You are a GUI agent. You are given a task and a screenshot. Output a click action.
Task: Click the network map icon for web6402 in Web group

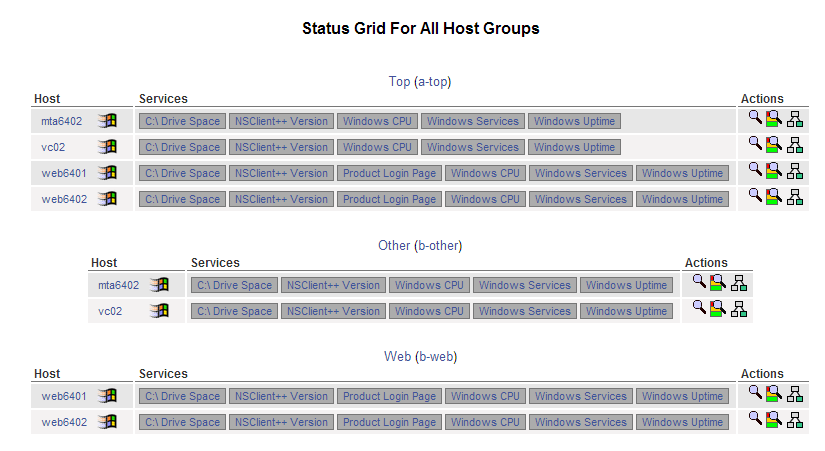pyautogui.click(x=795, y=420)
